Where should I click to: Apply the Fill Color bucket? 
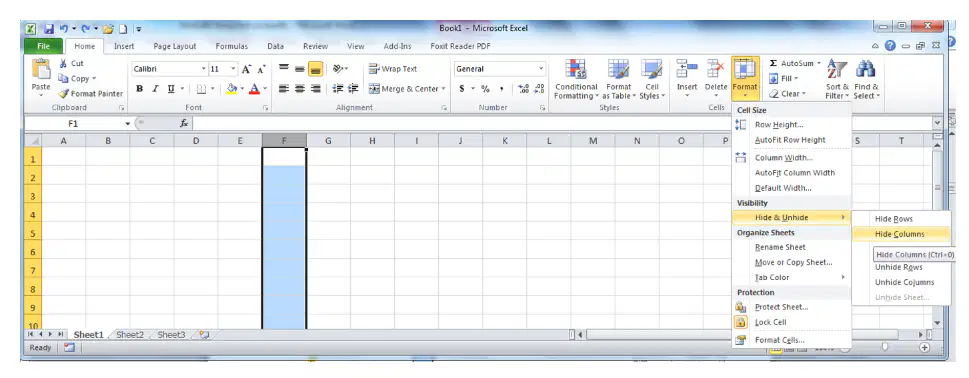click(x=232, y=89)
